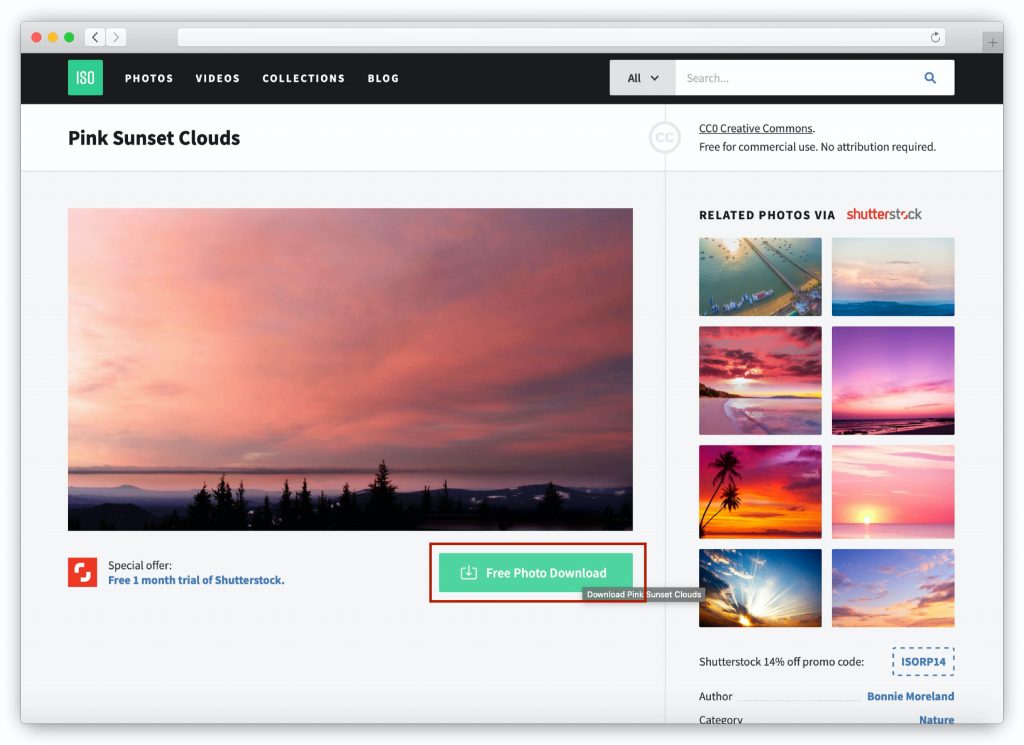The image size is (1024, 745).
Task: Open the pastel clouds over mountains thumbnail
Action: click(x=893, y=276)
